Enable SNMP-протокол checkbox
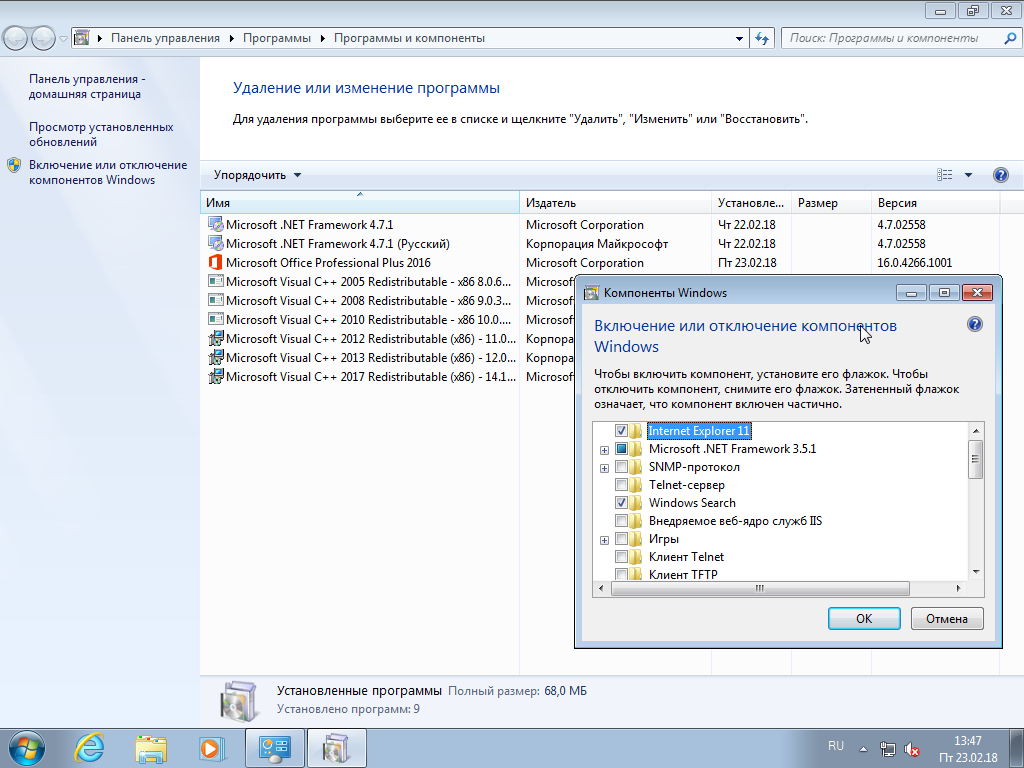The height and width of the screenshot is (768, 1024). pyautogui.click(x=621, y=467)
